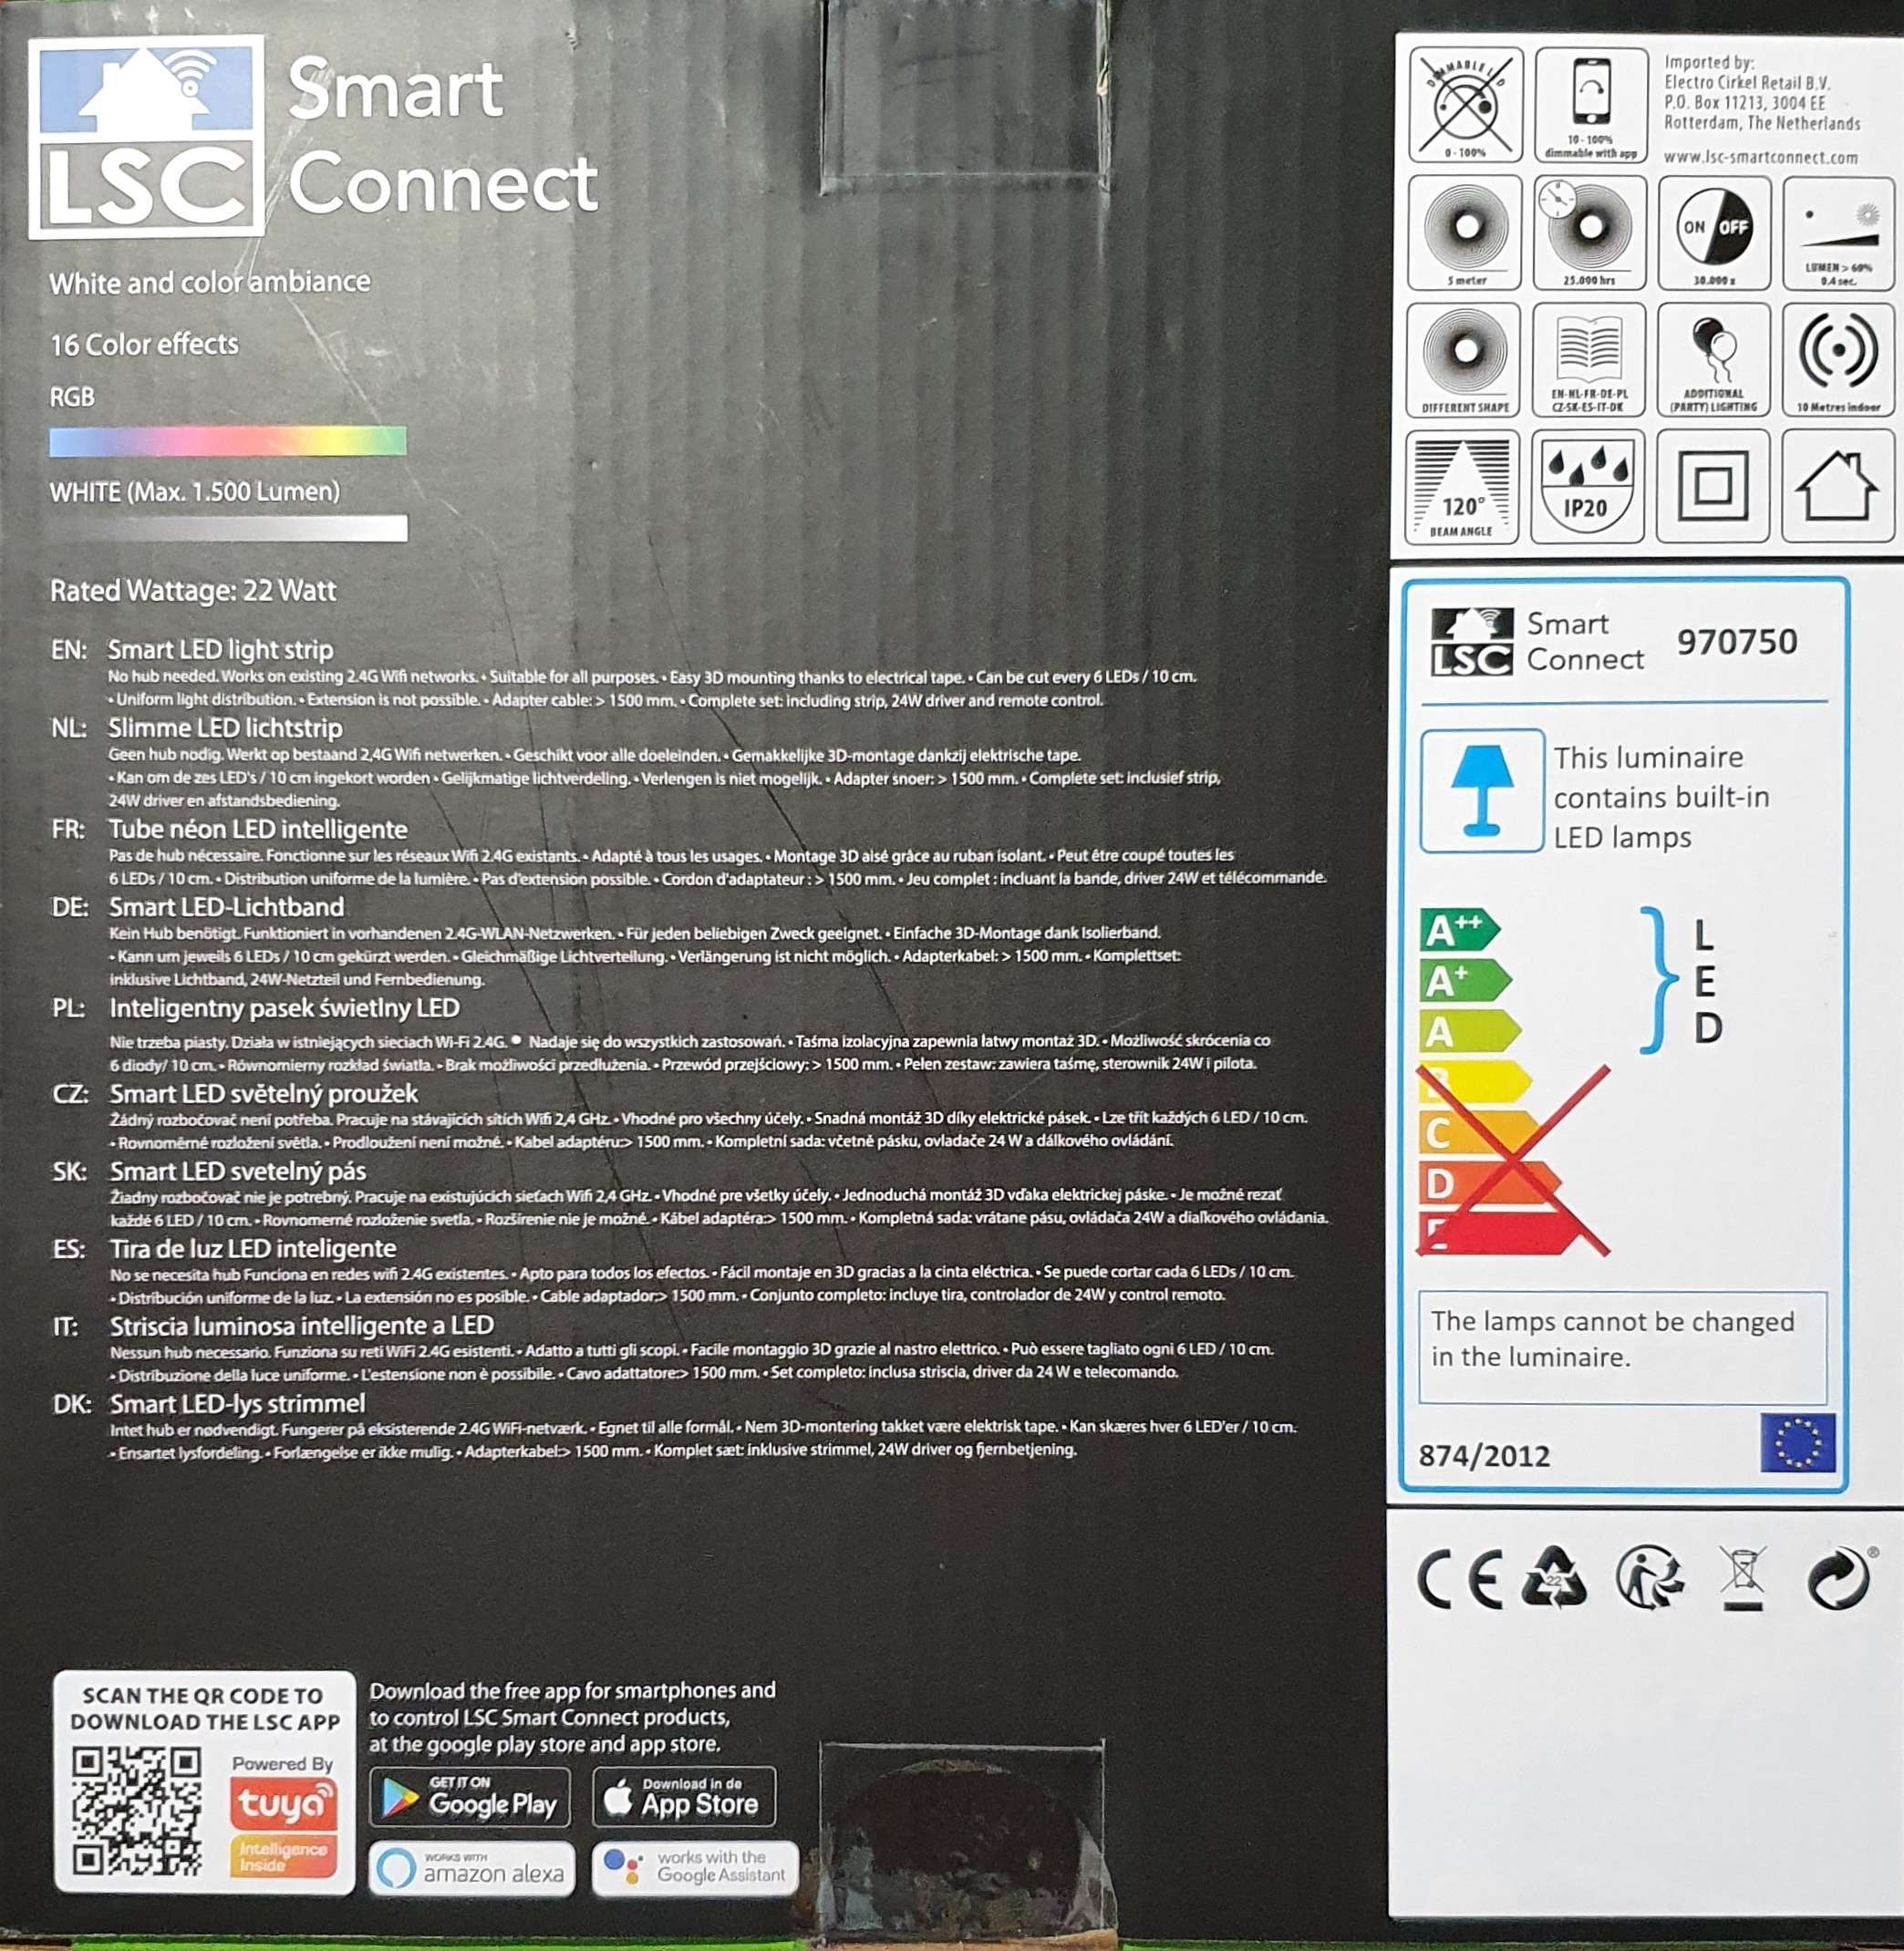
Task: Click 'Striscia luminosa intelligente a LED' heading
Action: [302, 1326]
